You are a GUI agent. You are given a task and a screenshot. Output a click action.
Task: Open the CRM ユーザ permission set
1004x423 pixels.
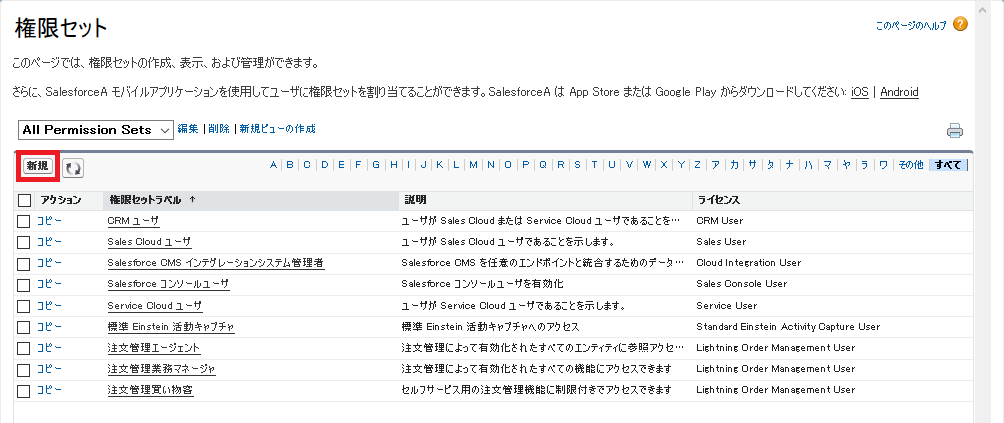(x=133, y=221)
